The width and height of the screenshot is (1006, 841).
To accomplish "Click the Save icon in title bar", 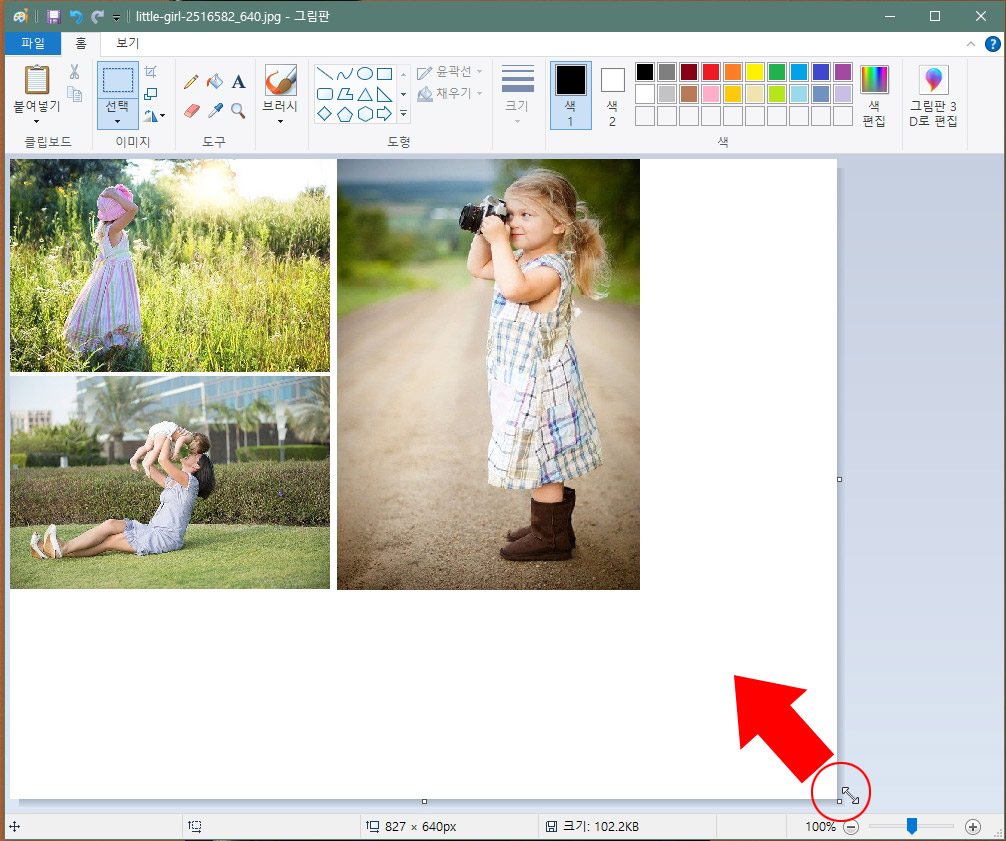I will [54, 17].
